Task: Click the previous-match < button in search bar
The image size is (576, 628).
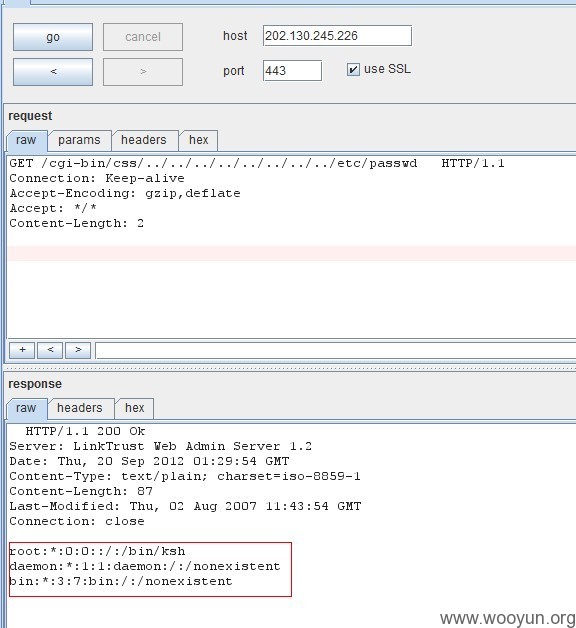Action: [x=50, y=350]
